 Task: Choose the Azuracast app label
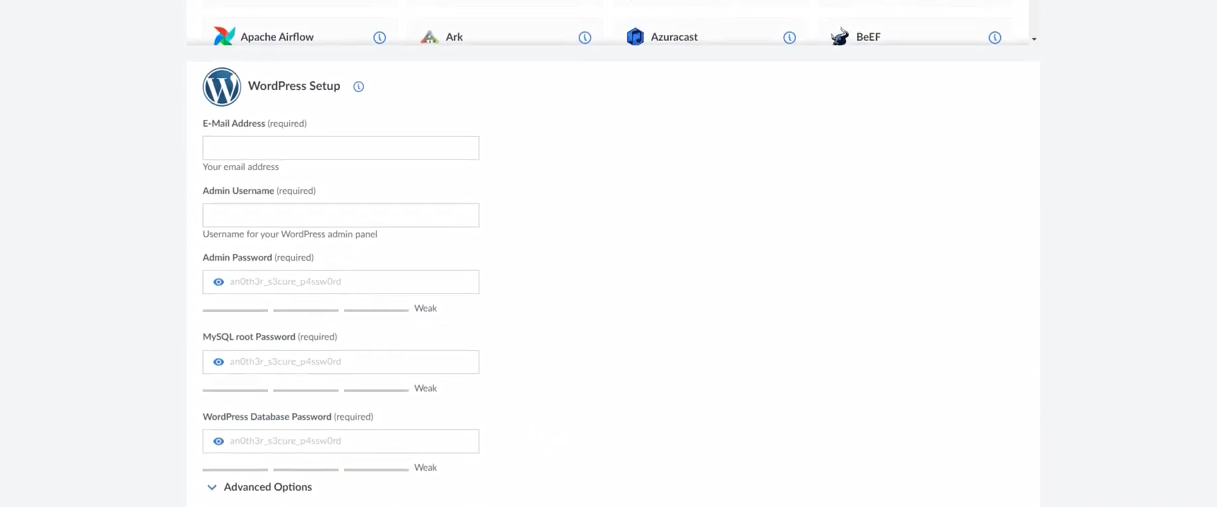click(x=674, y=37)
